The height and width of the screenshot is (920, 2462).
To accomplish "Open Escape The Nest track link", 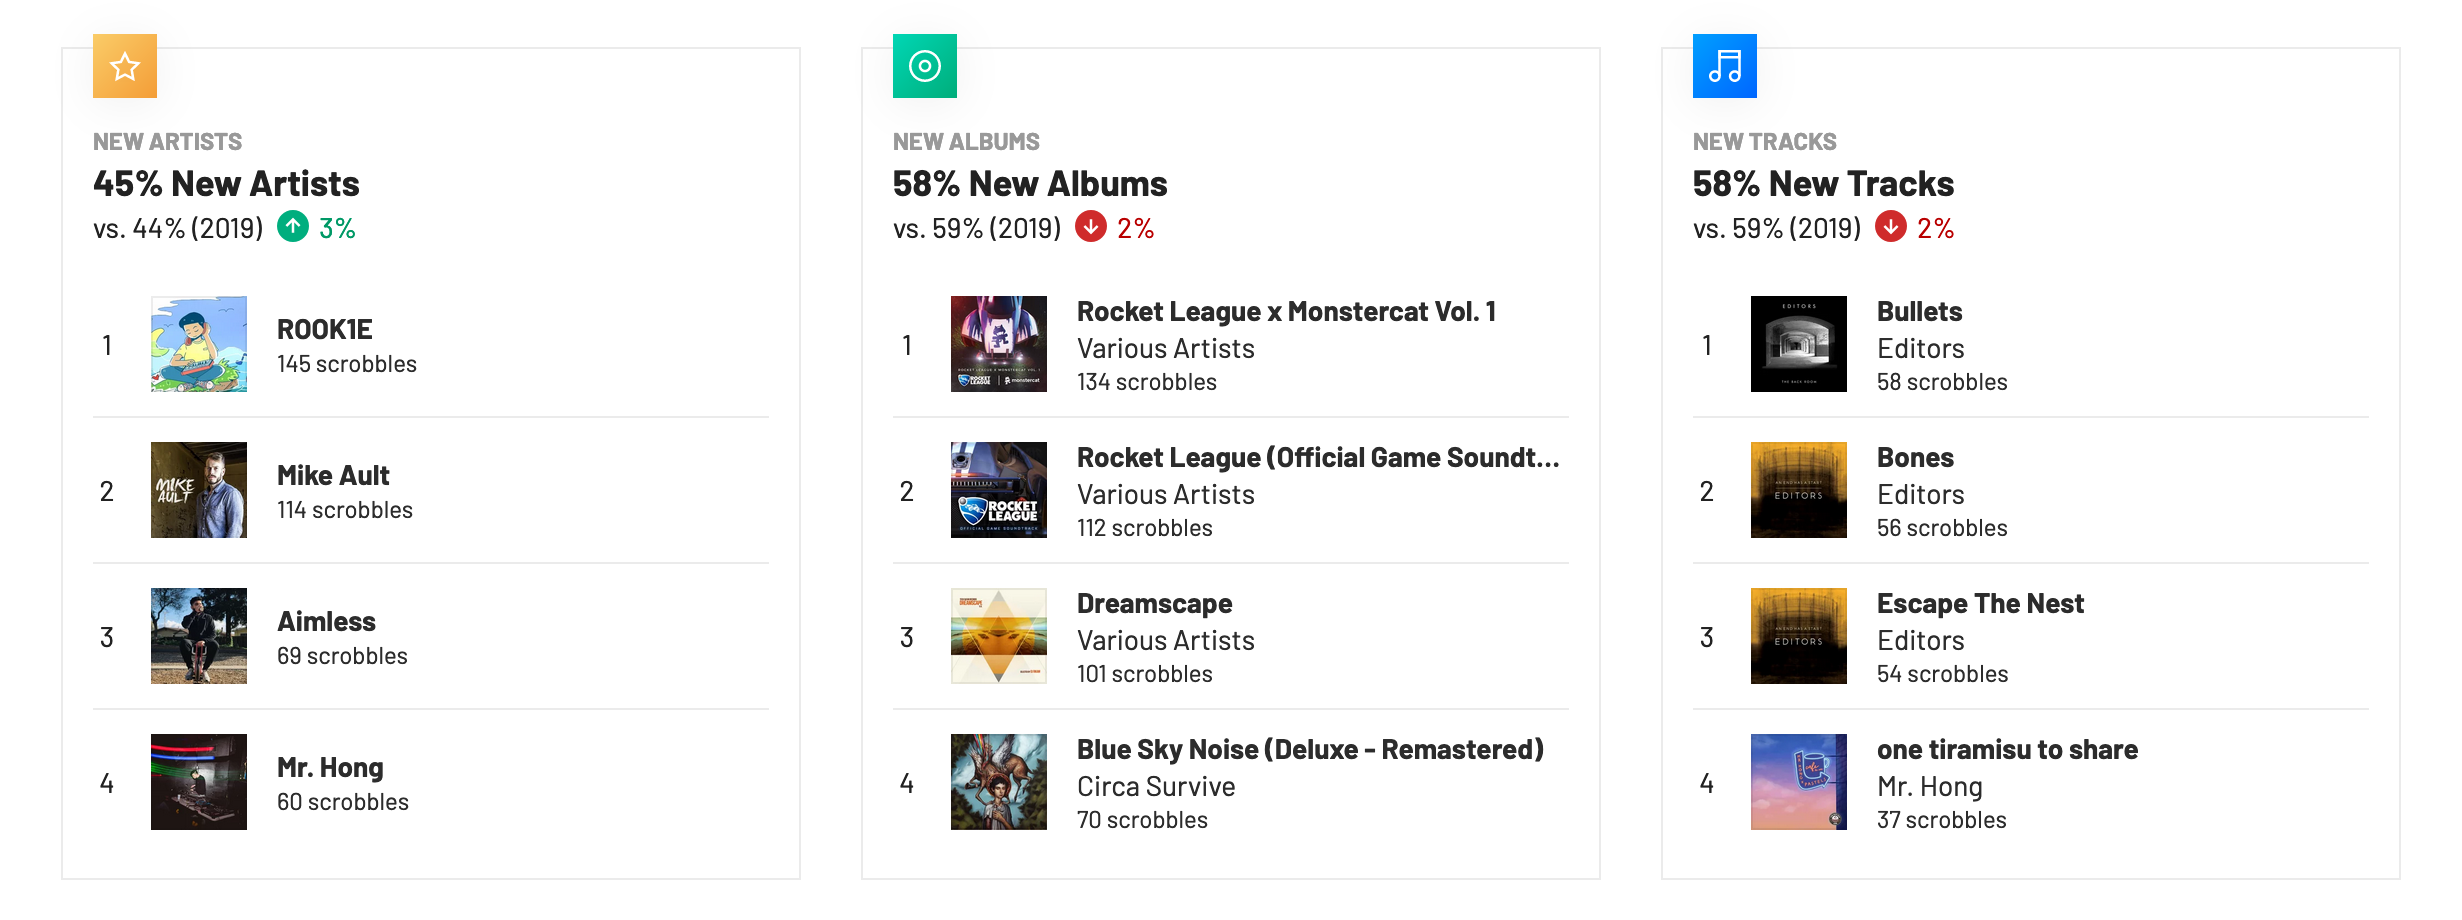I will pos(1980,603).
